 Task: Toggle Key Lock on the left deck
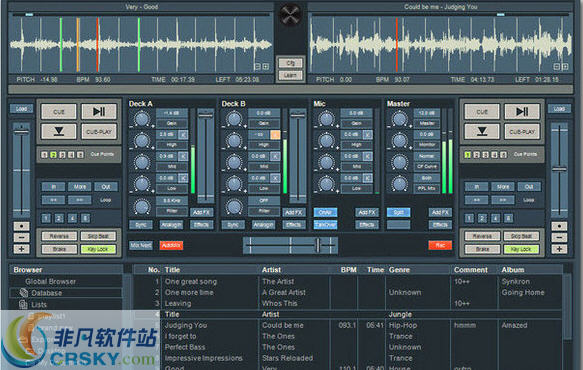(98, 249)
